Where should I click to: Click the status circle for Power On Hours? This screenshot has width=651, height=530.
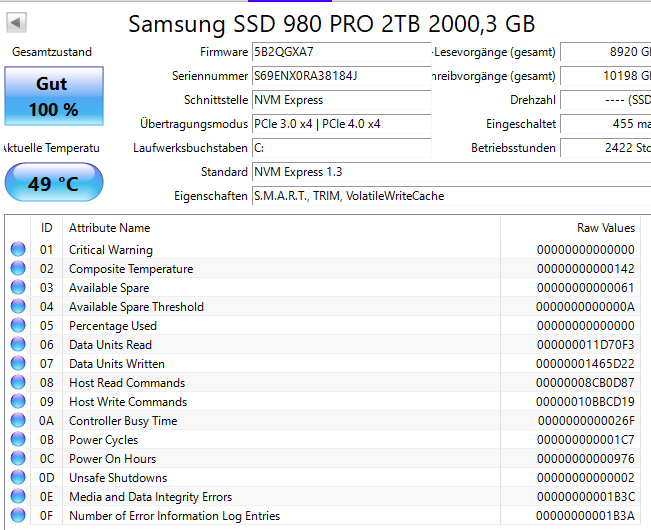[18, 458]
